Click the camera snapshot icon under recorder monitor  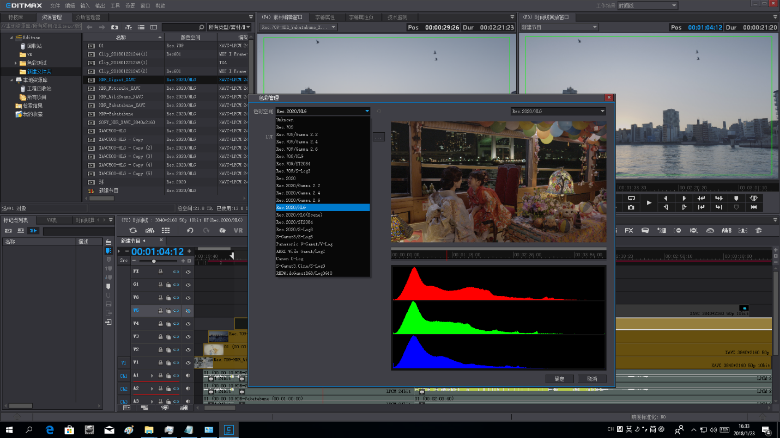point(631,206)
